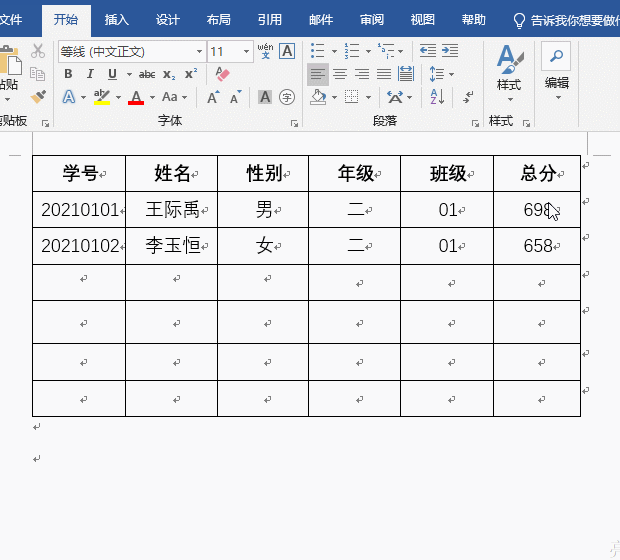The image size is (620, 560).
Task: Click the Sort A-Z icon
Action: coord(435,97)
